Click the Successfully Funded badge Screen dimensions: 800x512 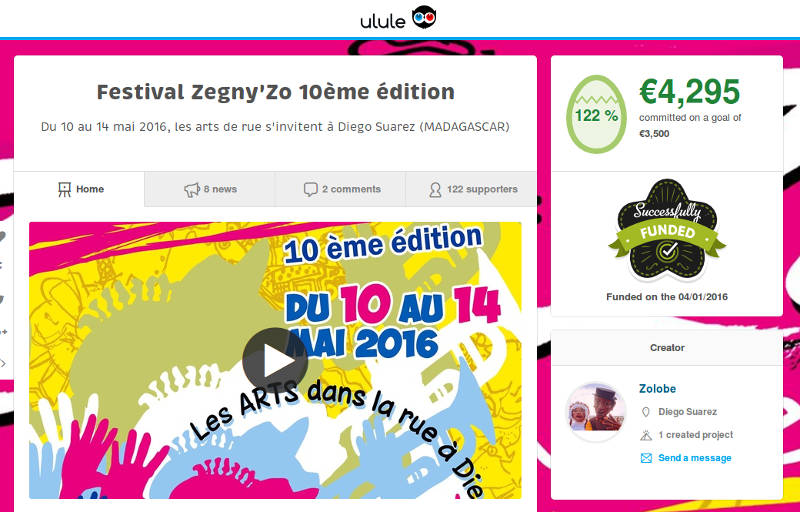click(x=667, y=230)
